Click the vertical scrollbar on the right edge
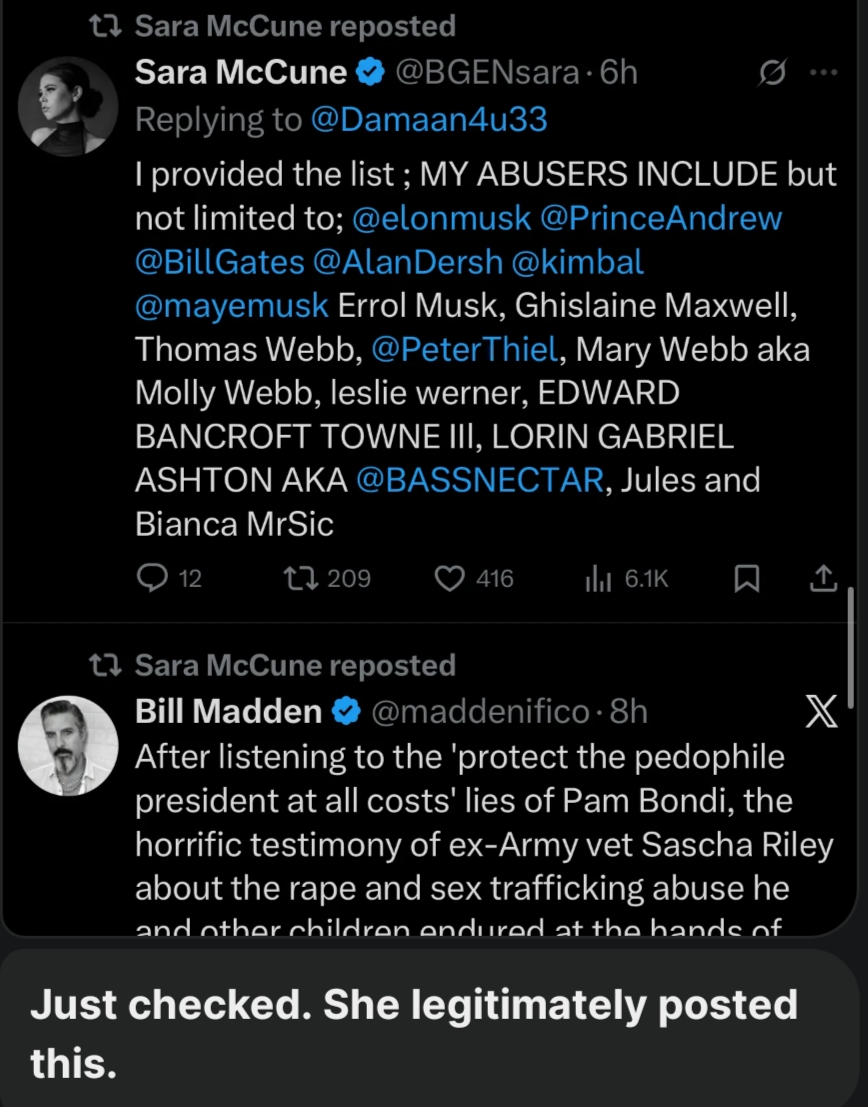The width and height of the screenshot is (868, 1107). [x=850, y=650]
